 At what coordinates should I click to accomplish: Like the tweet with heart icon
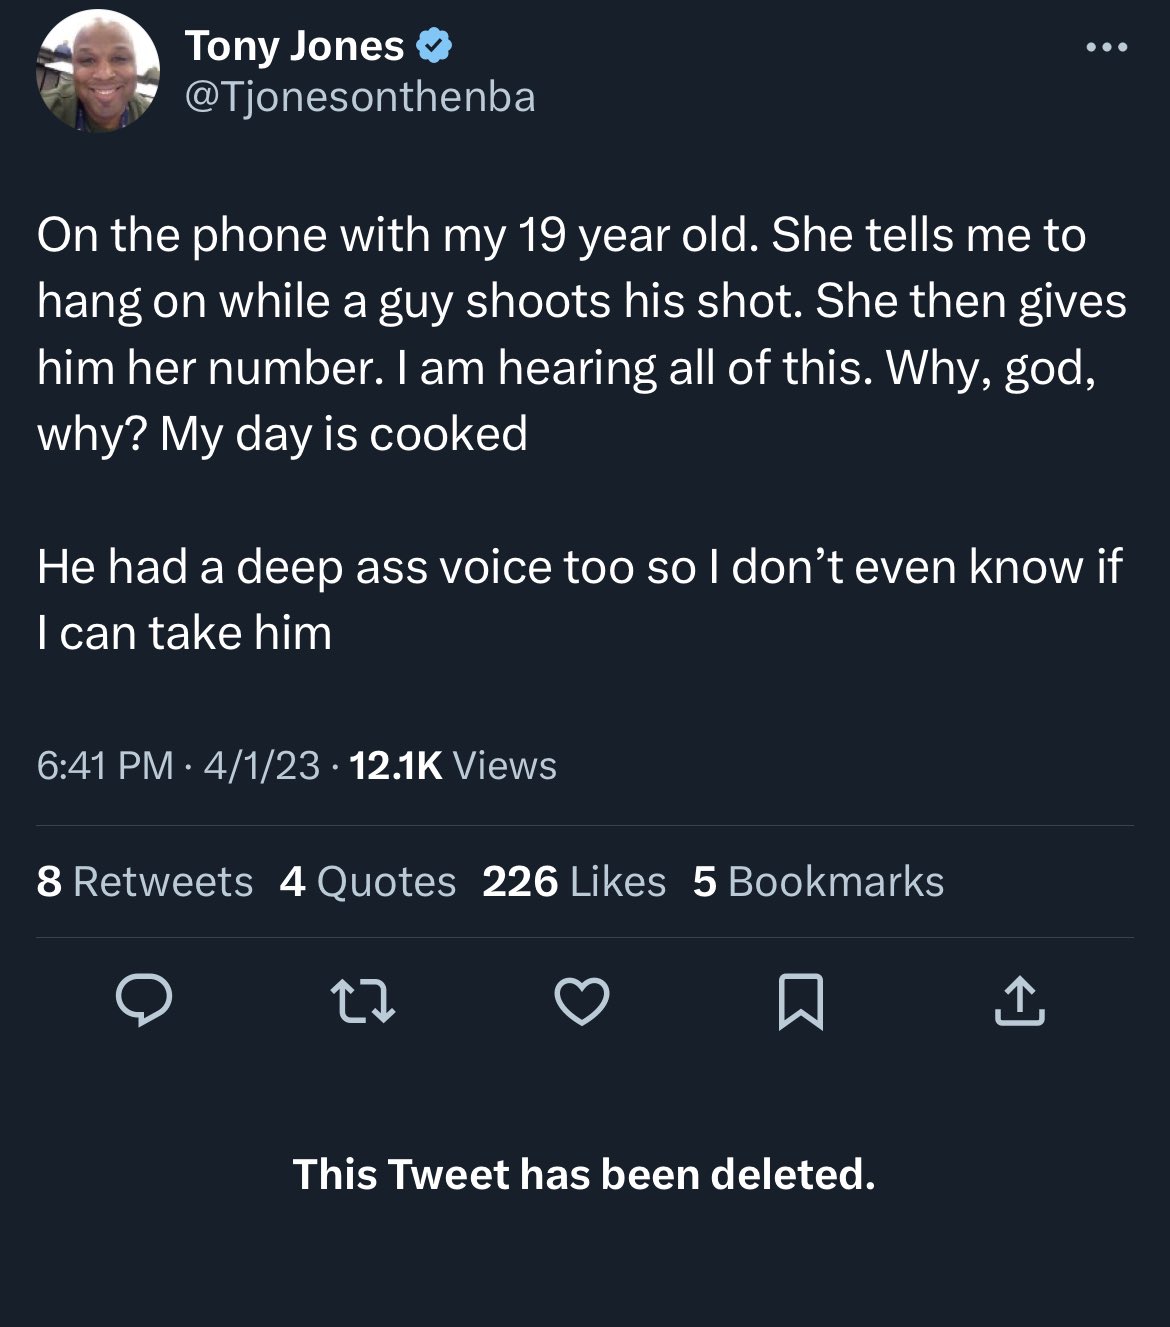(x=582, y=1002)
